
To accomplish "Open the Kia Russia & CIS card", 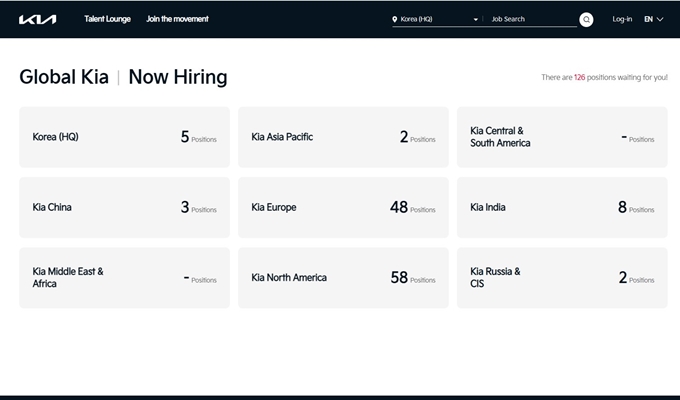I will pyautogui.click(x=562, y=278).
